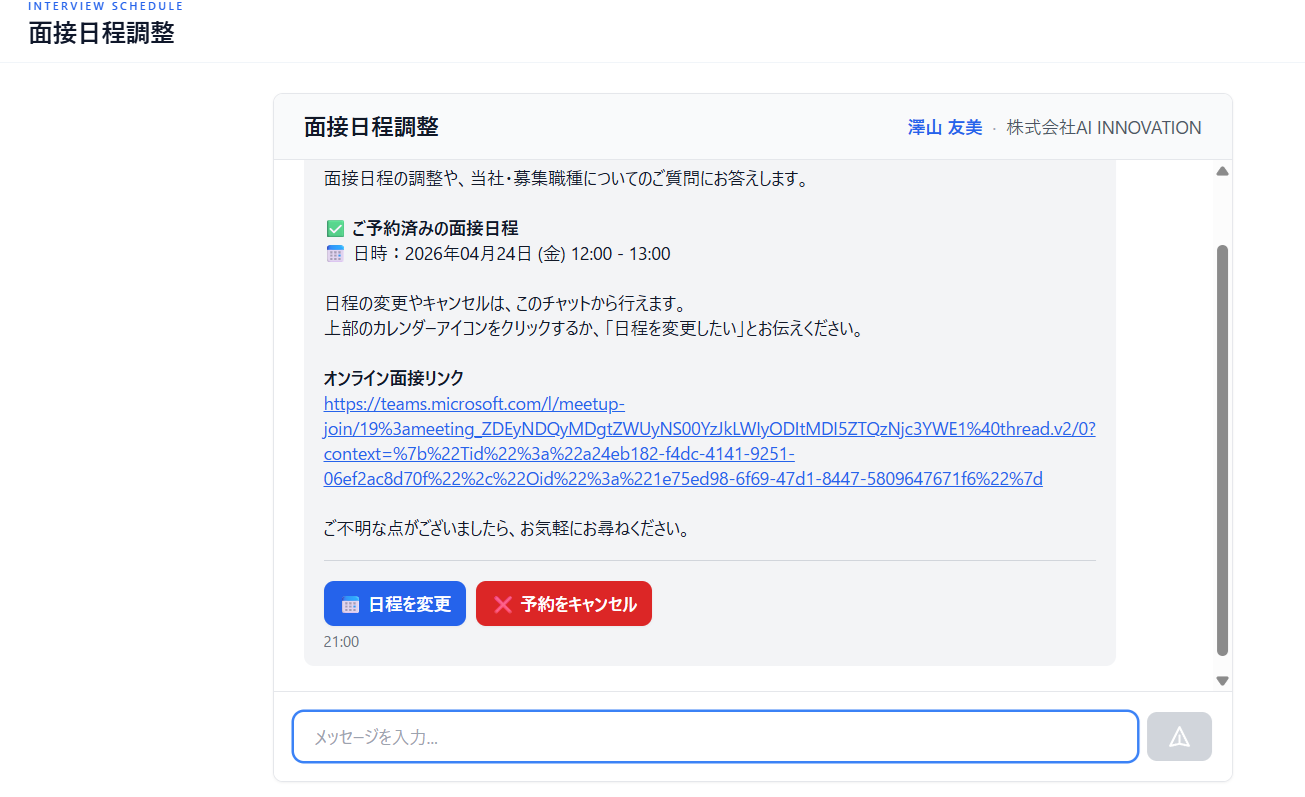
Task: Click the green checkmark icon beside ご予約済みの面接日程
Action: click(335, 229)
